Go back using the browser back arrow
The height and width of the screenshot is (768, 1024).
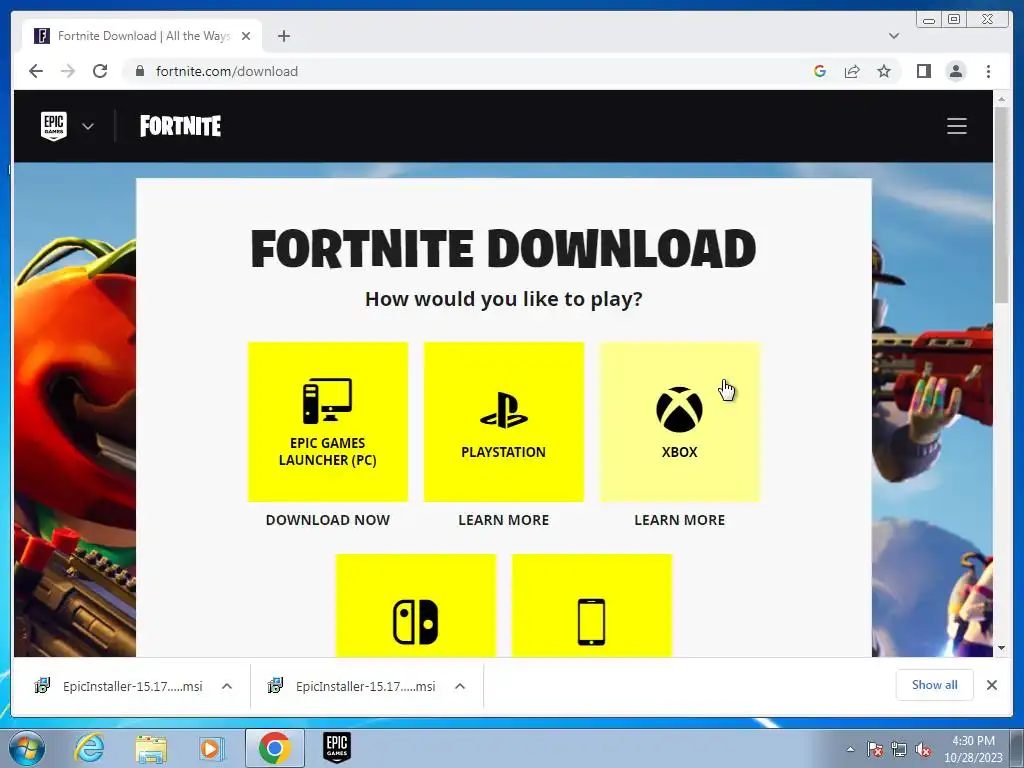coord(36,71)
